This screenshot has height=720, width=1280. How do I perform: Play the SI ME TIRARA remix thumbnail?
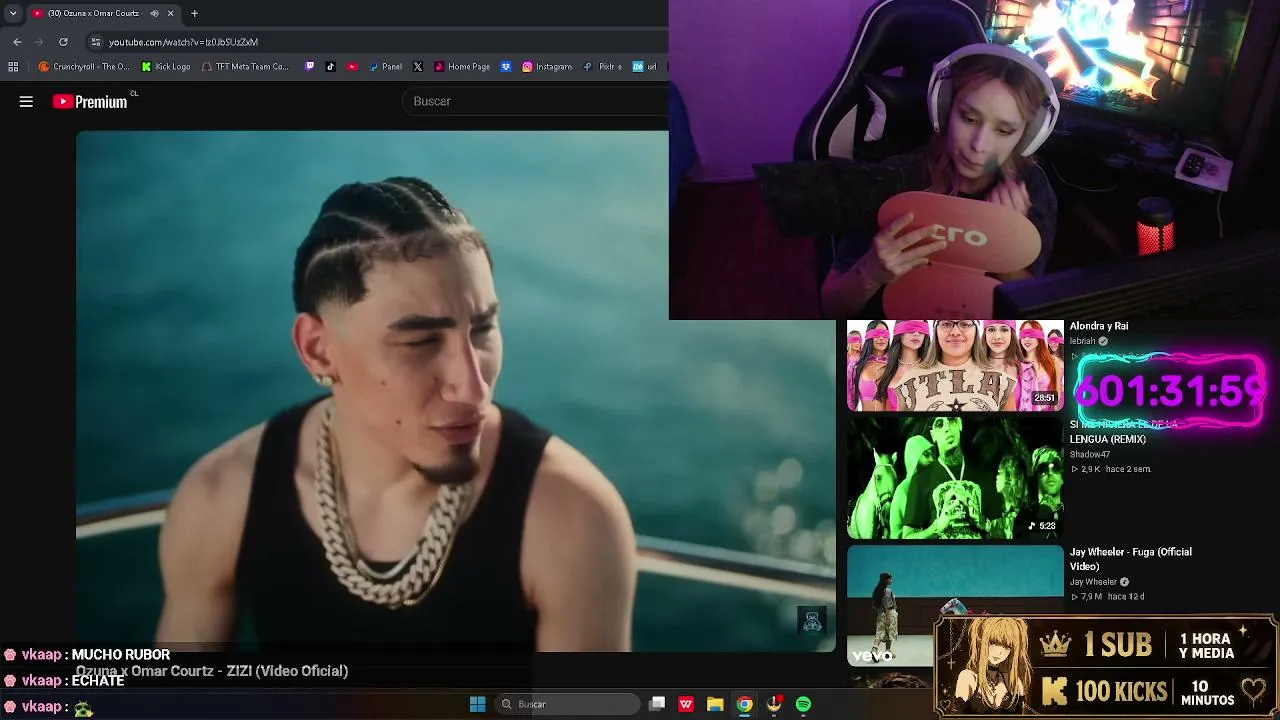pyautogui.click(x=955, y=478)
